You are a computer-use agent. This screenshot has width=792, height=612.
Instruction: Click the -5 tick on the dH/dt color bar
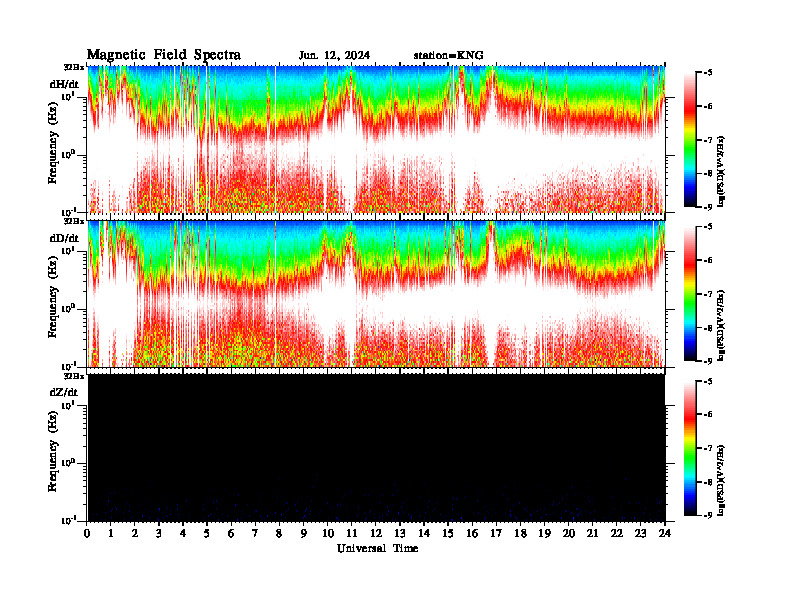click(708, 73)
